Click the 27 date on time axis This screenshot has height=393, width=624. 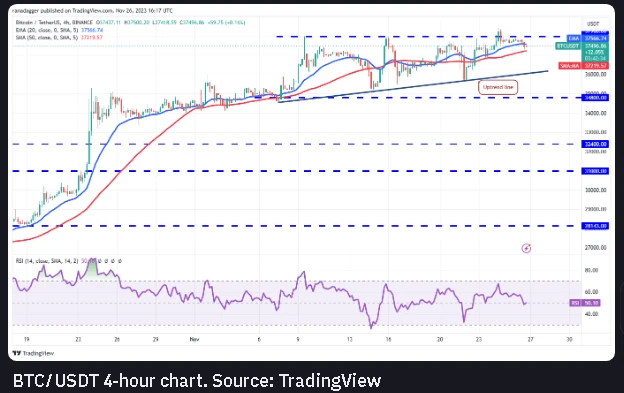point(530,339)
